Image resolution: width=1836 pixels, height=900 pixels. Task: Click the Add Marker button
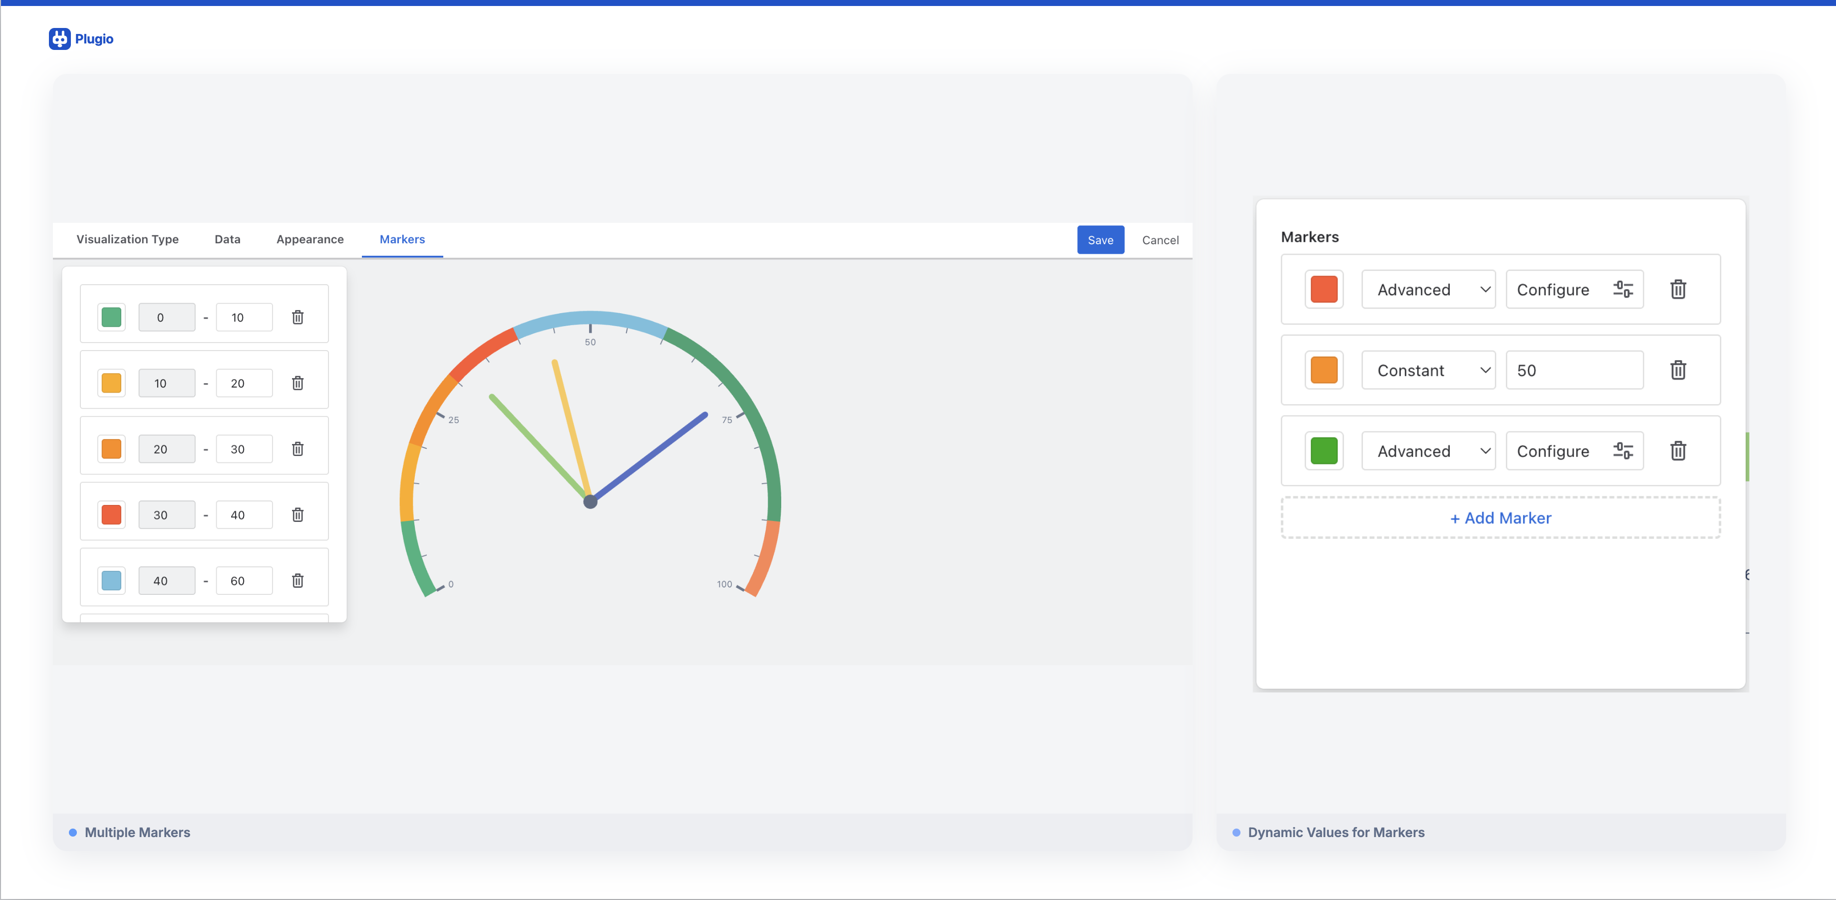[1500, 518]
